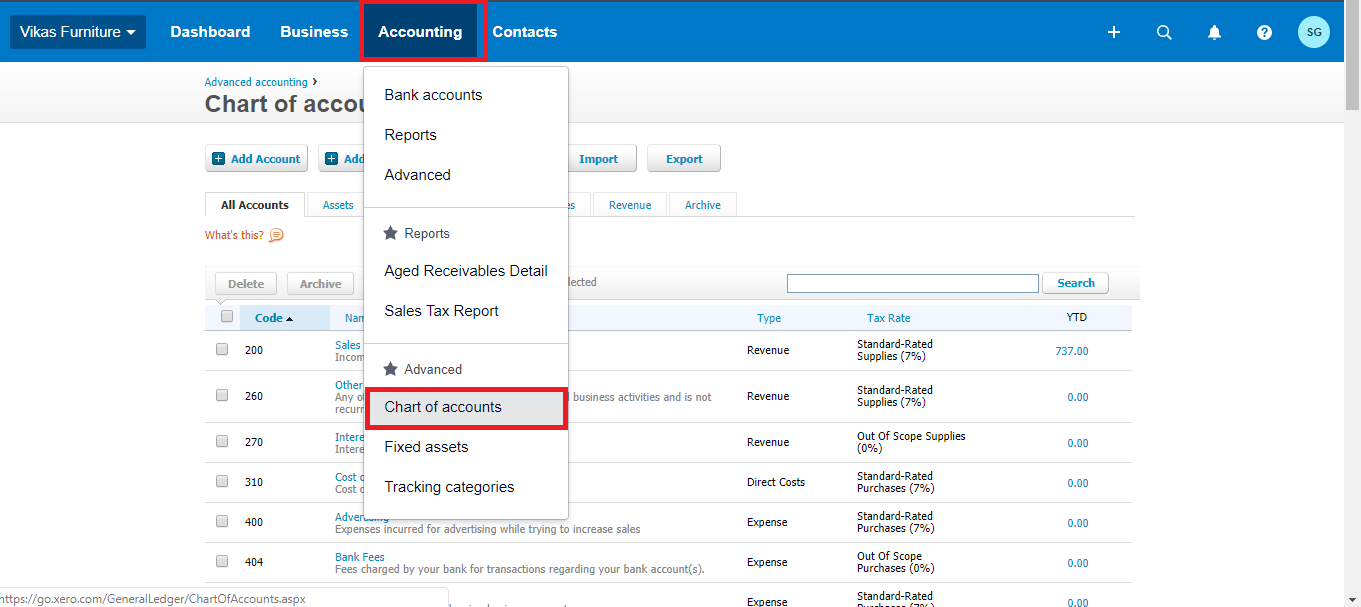Click the plus icon on Add Account
Screen dimensions: 1361x607
[219, 159]
